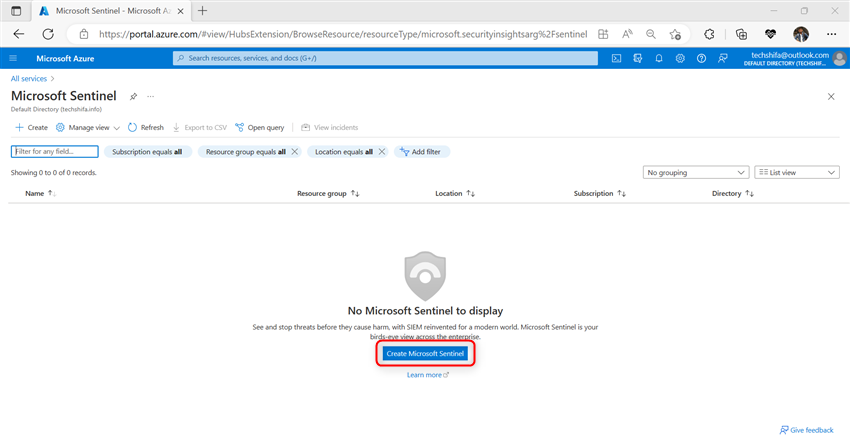The height and width of the screenshot is (446, 850).
Task: Click Create Microsoft Sentinel button
Action: point(425,353)
